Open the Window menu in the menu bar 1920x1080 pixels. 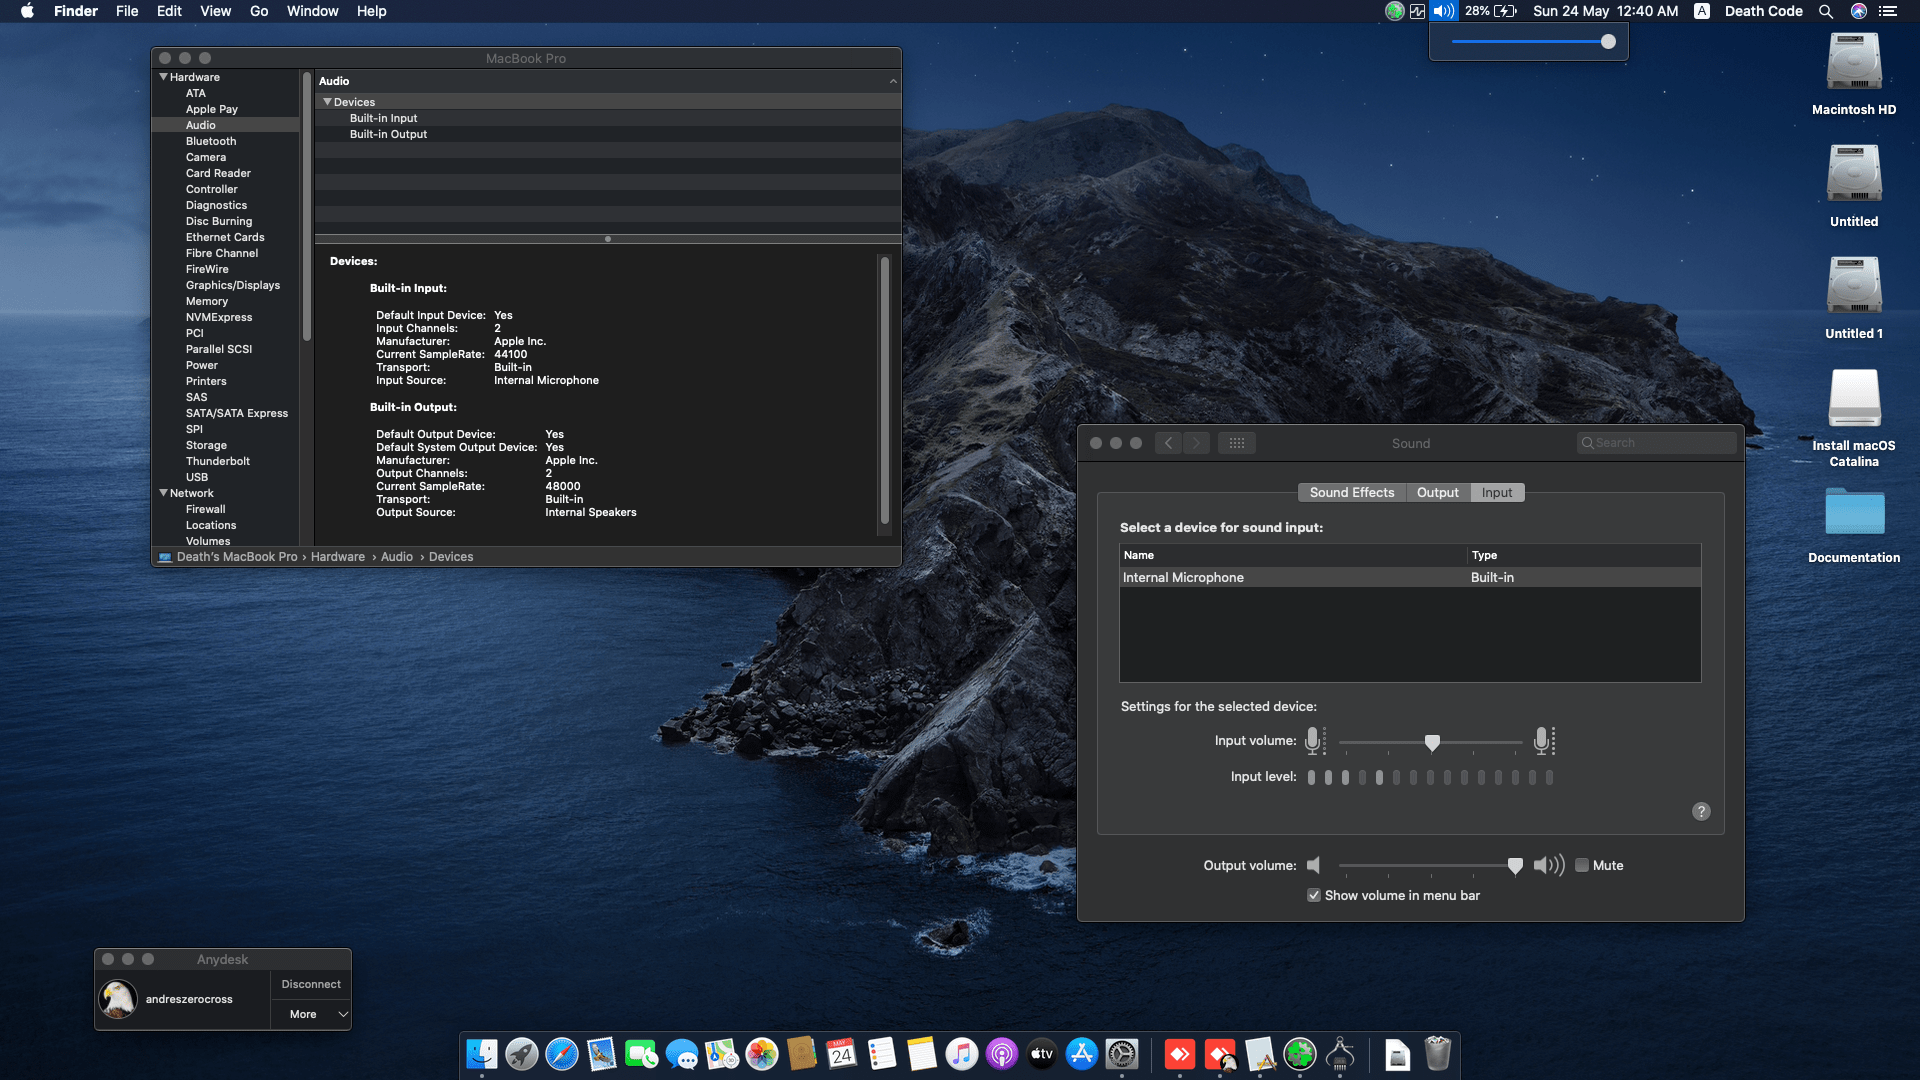click(x=312, y=11)
